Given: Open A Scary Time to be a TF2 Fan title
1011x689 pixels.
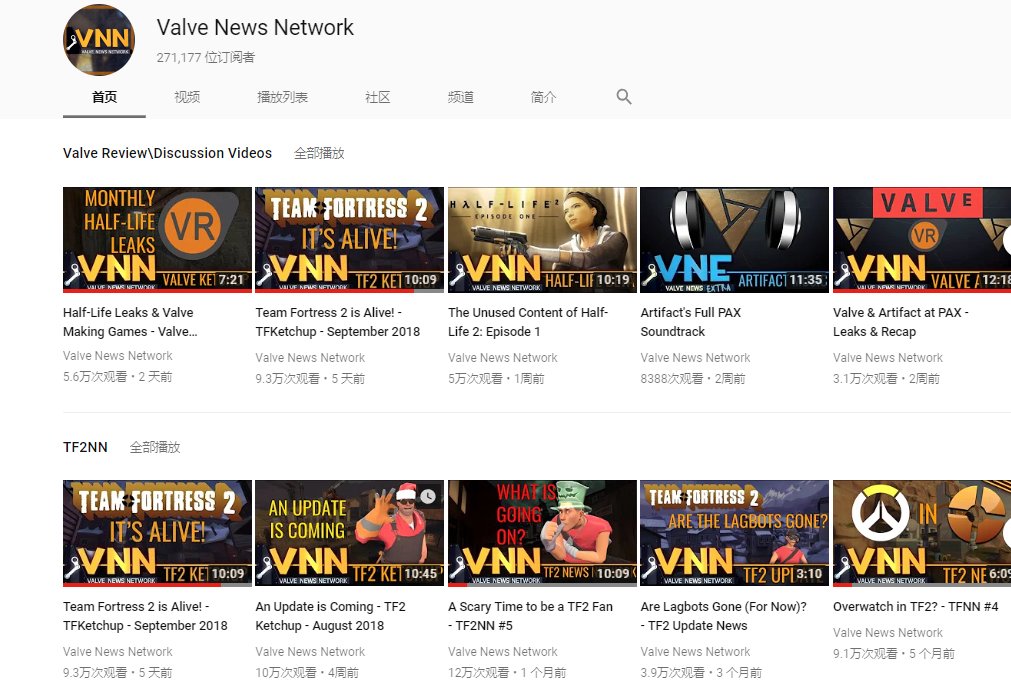Looking at the screenshot, I should [x=530, y=616].
